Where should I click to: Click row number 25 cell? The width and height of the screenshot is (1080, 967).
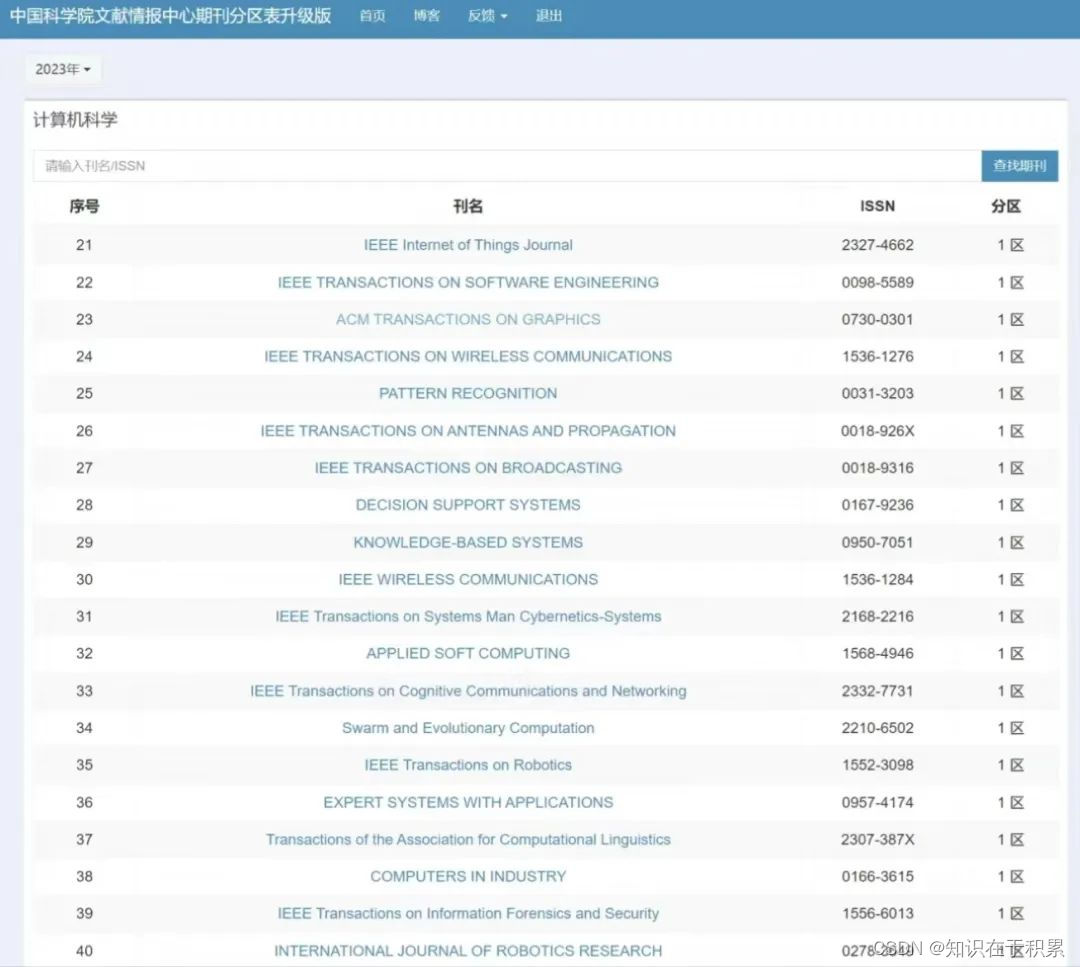pyautogui.click(x=84, y=393)
